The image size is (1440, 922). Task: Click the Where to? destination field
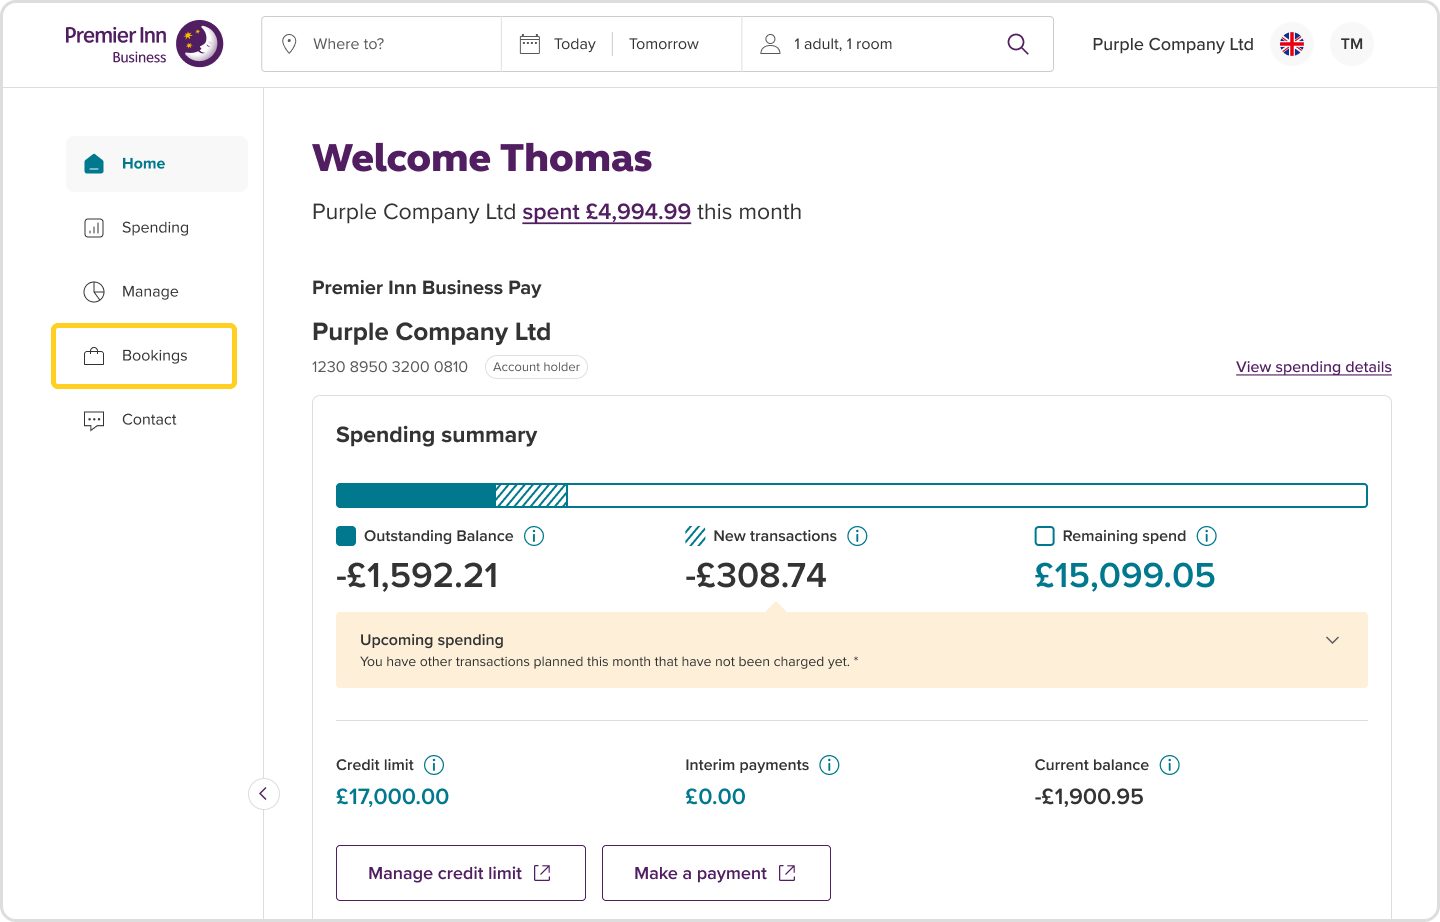pyautogui.click(x=381, y=44)
